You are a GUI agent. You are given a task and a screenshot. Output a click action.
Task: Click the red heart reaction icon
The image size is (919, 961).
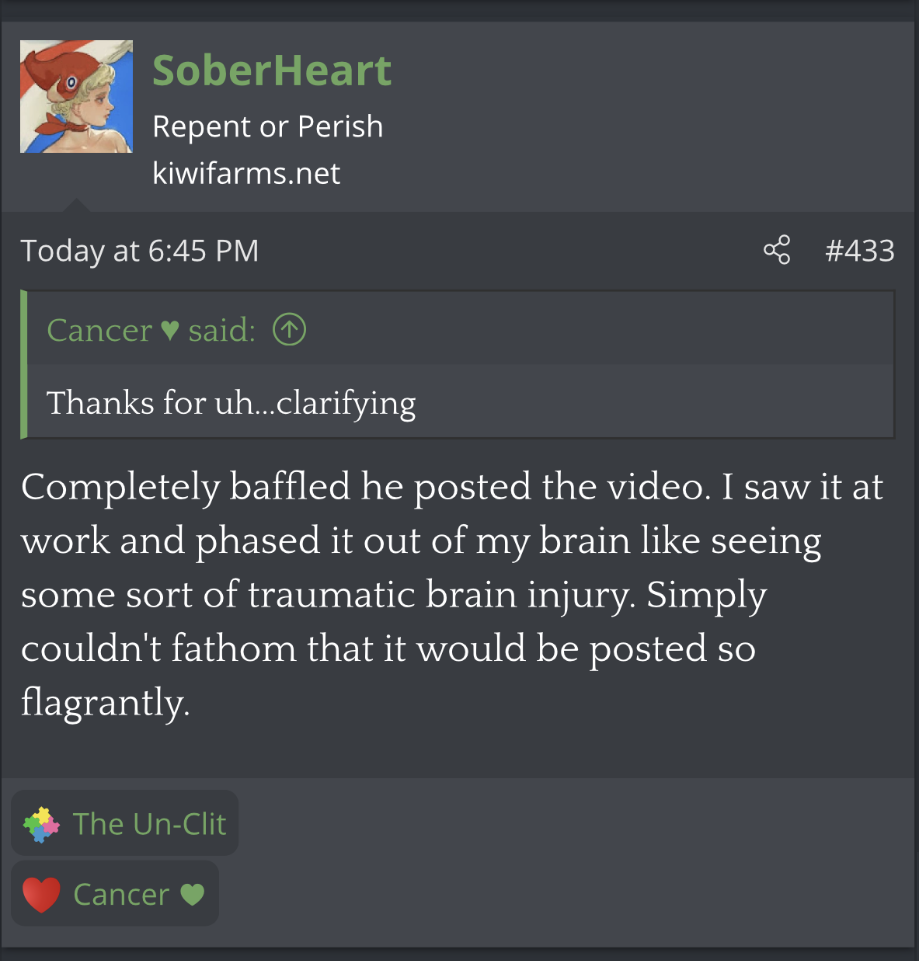41,895
